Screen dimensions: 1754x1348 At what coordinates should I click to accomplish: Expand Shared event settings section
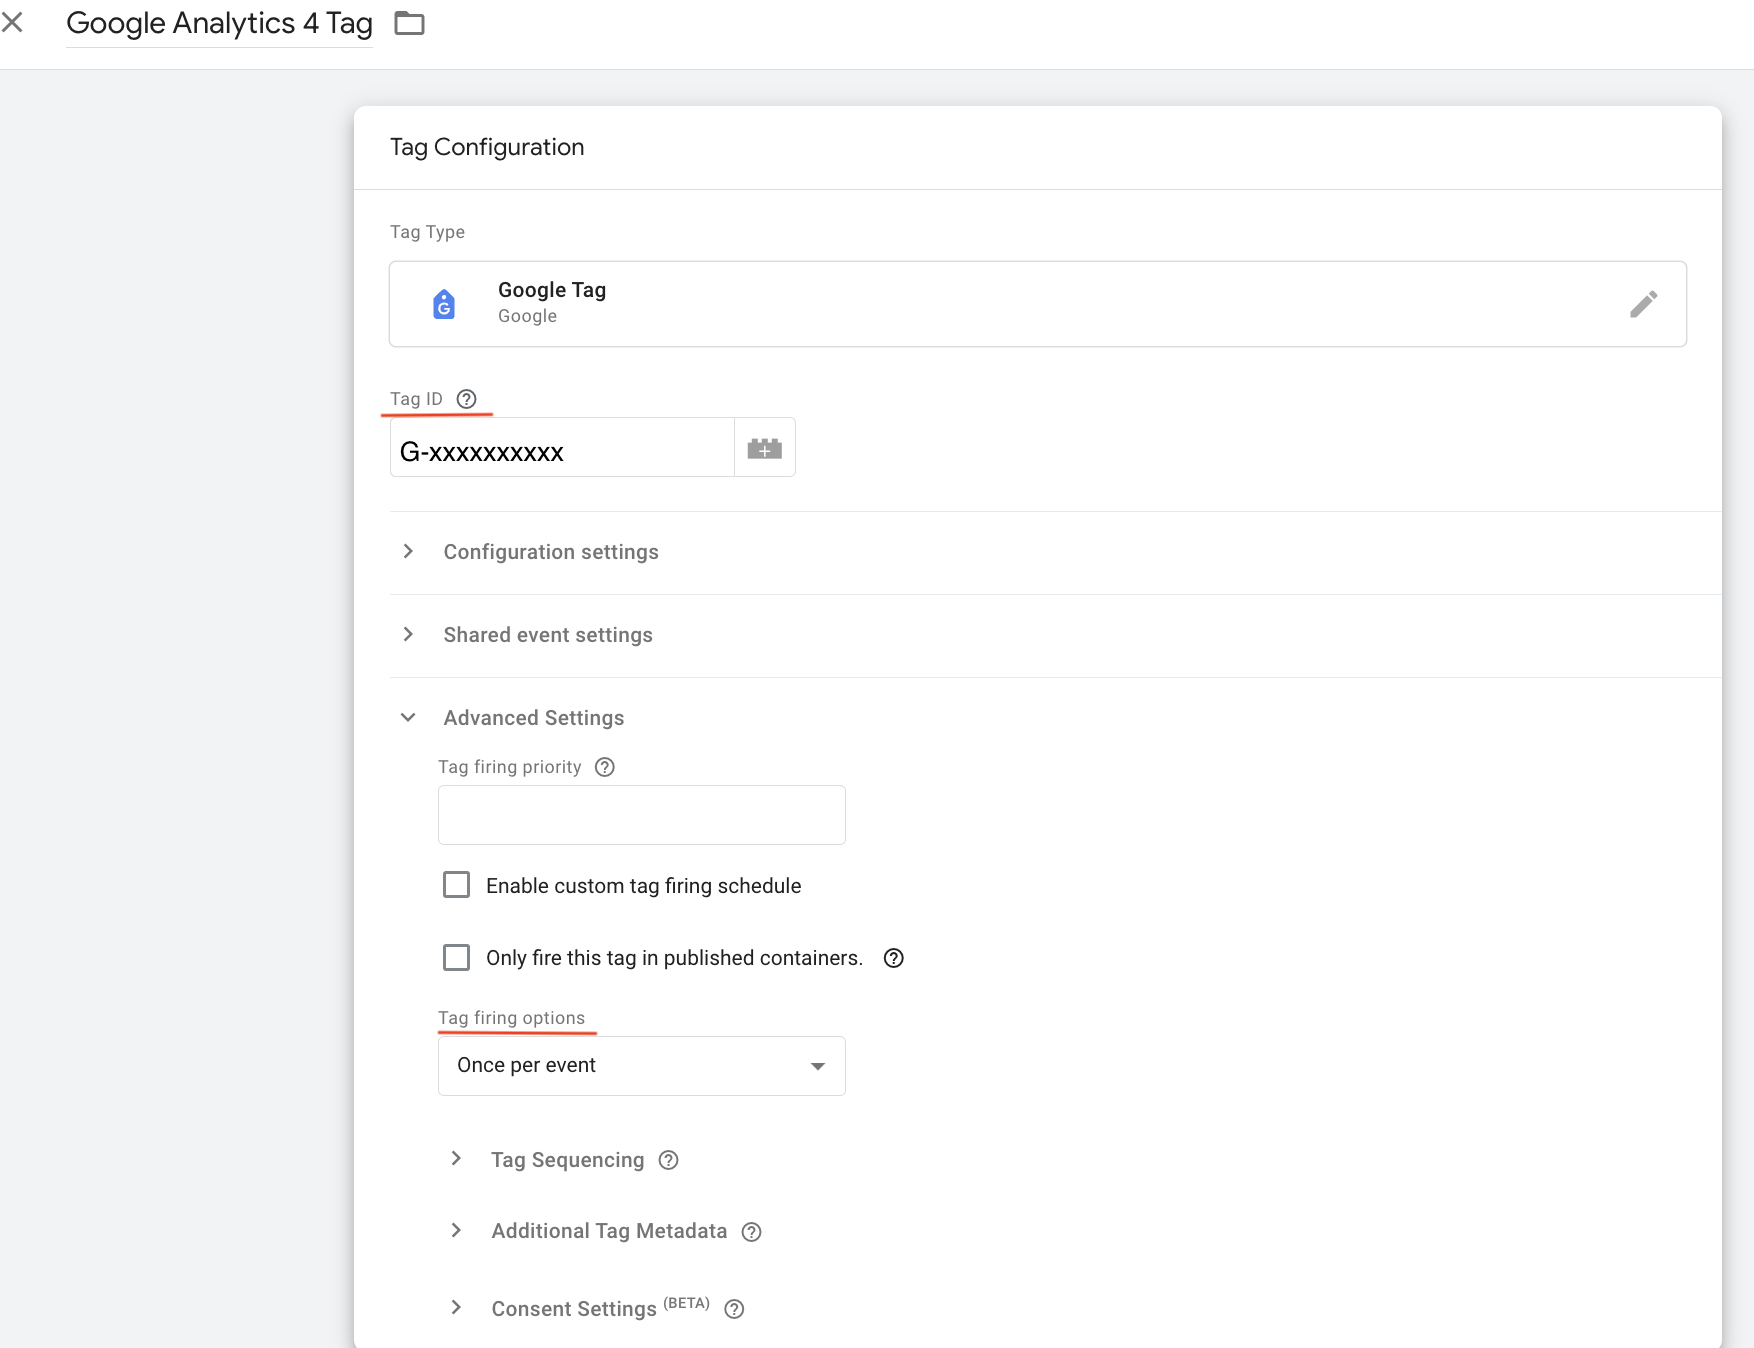[548, 635]
